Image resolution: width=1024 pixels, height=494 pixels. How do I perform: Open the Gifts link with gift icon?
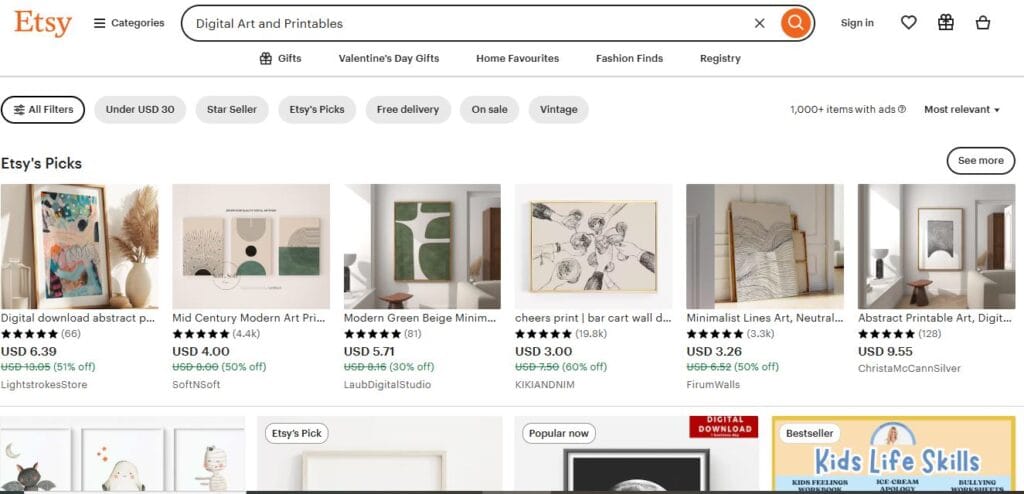tap(280, 59)
